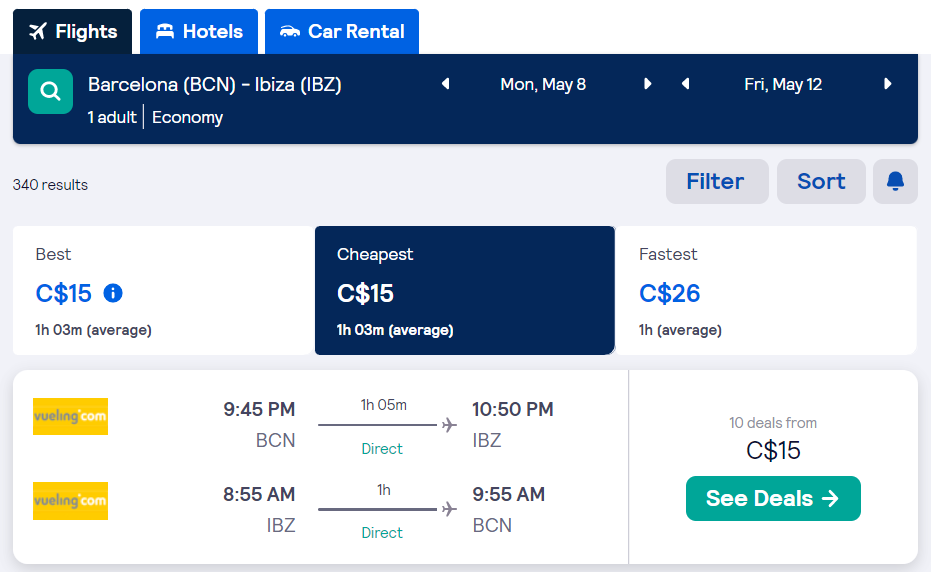Viewport: 931px width, 572px height.
Task: Move return date back from Fri, May 12
Action: [x=686, y=84]
